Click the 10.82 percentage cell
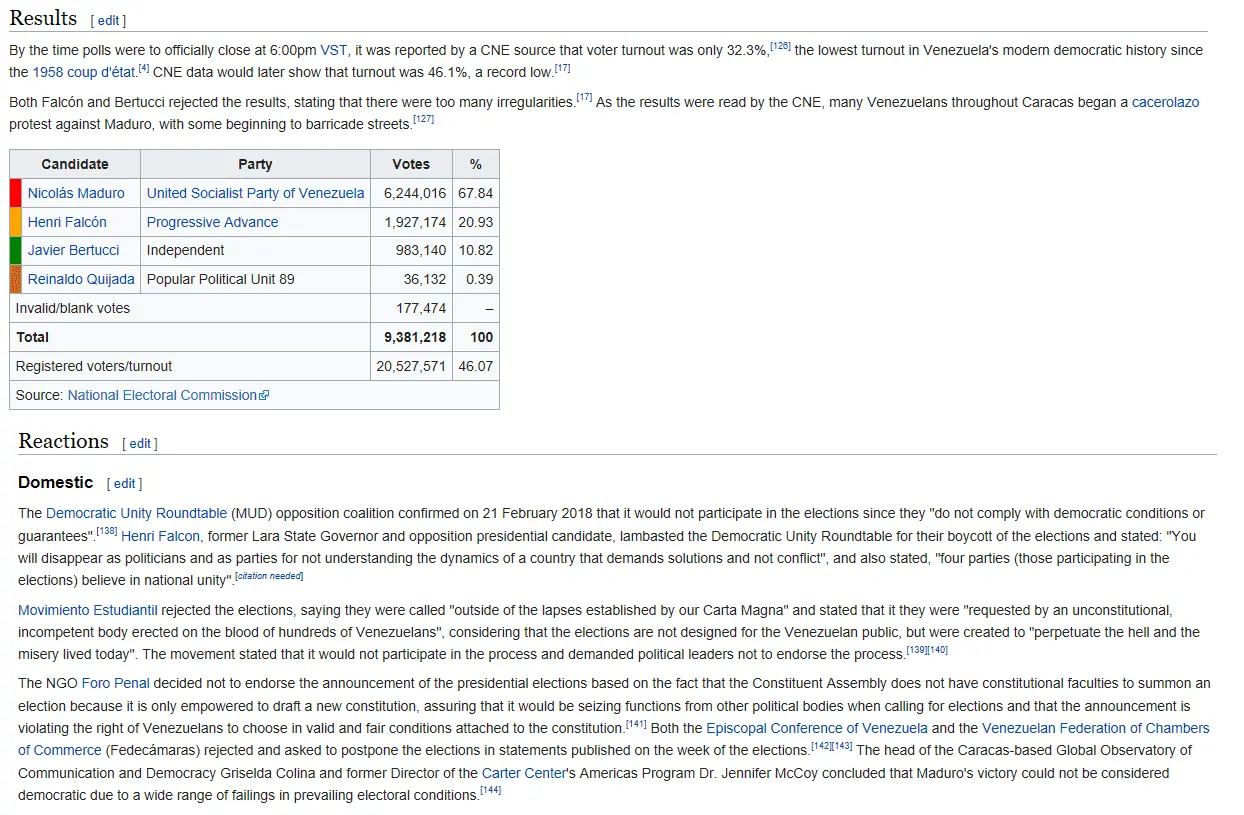 476,250
